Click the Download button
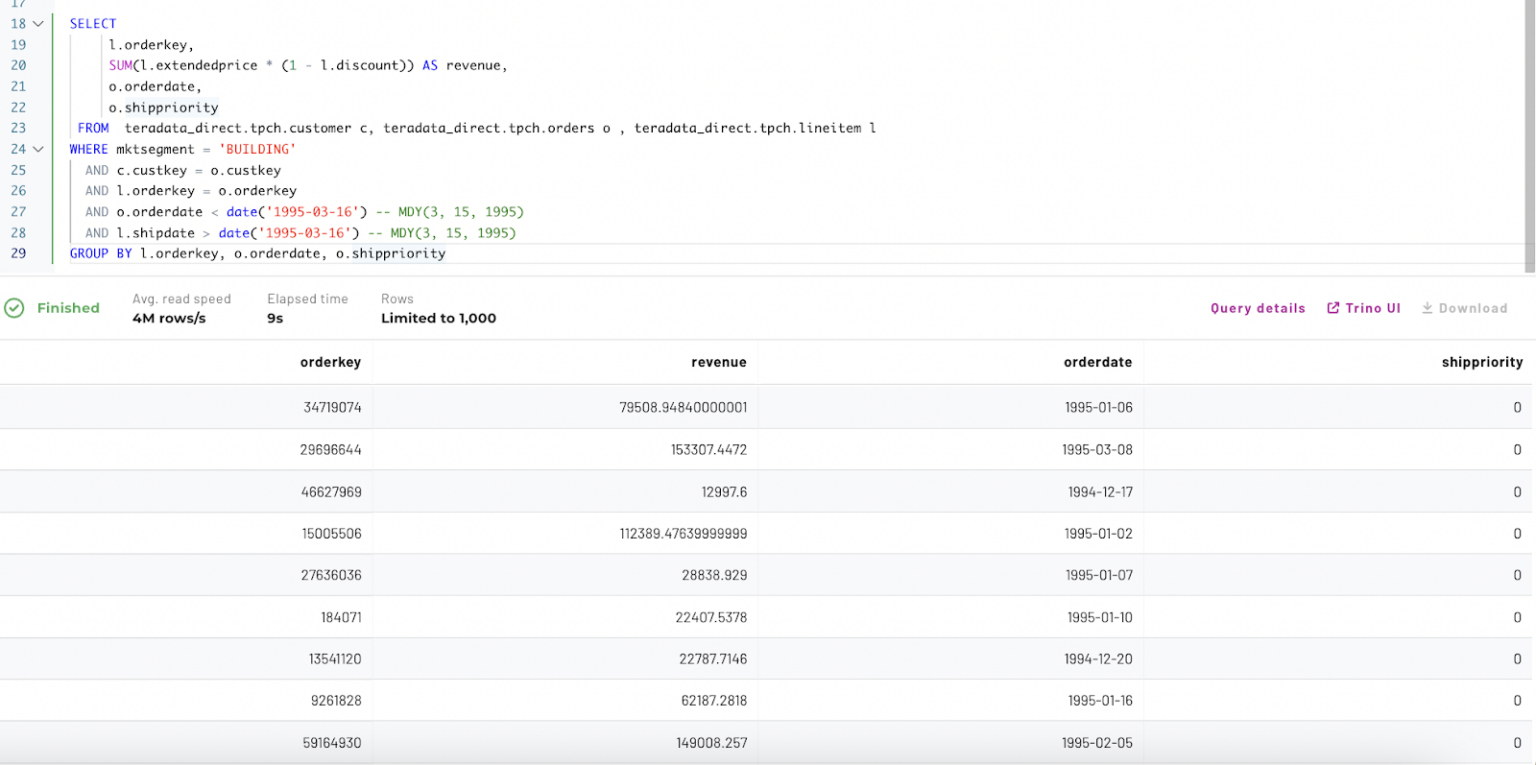Image resolution: width=1536 pixels, height=765 pixels. click(1465, 308)
